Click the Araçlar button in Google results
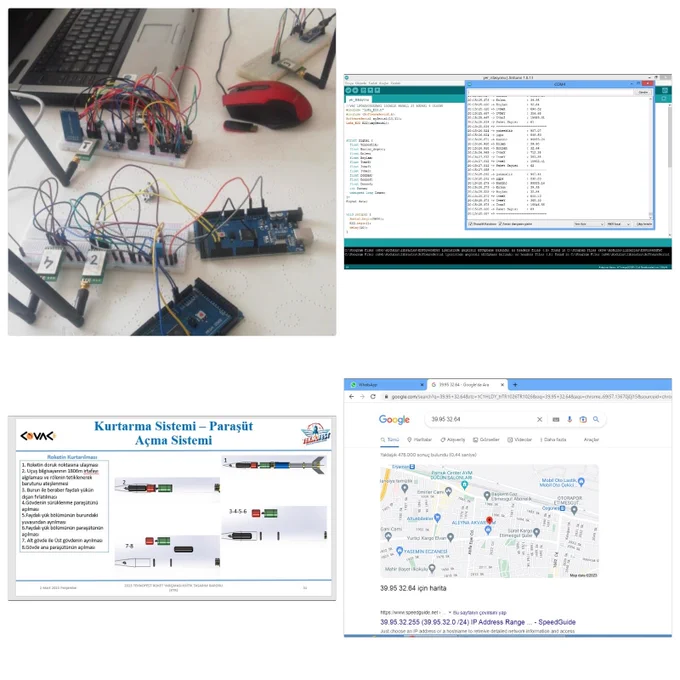The image size is (680, 680). coord(591,440)
